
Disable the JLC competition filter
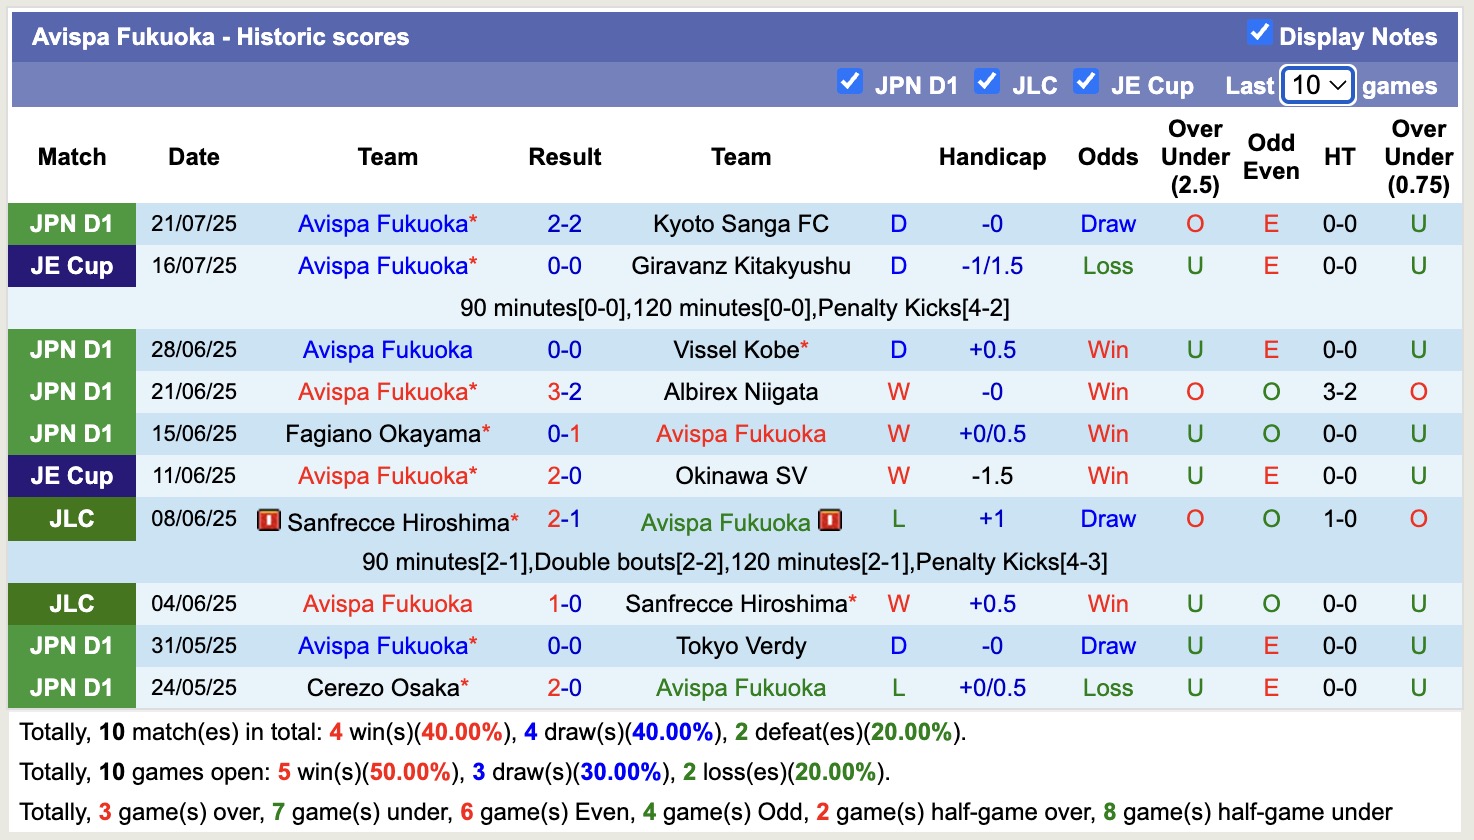click(987, 83)
